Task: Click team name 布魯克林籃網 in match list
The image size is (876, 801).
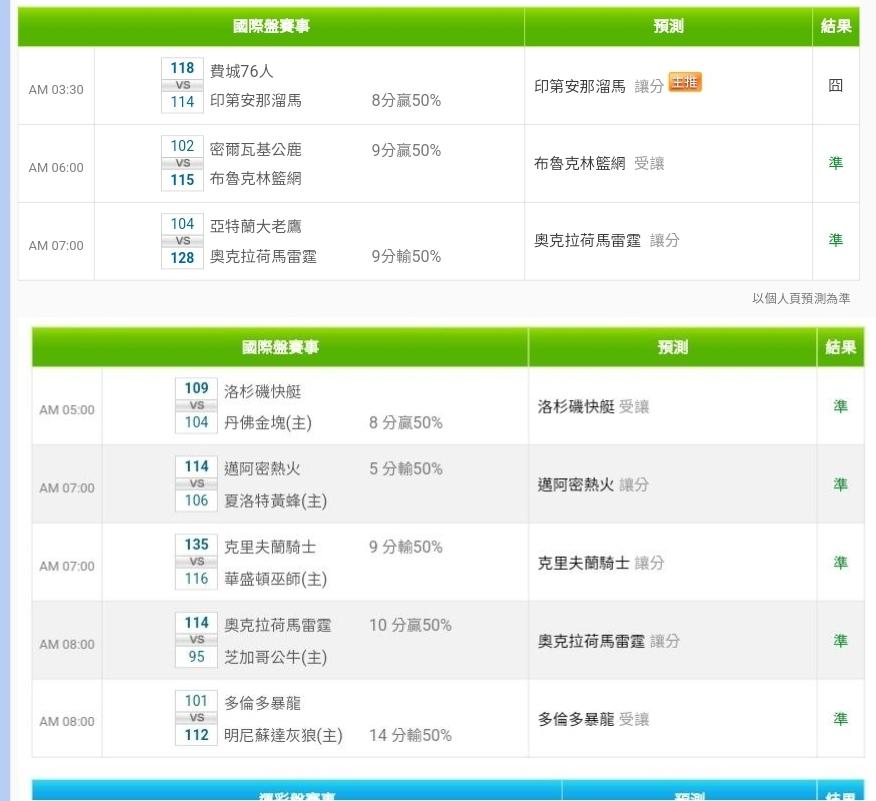Action: 256,179
